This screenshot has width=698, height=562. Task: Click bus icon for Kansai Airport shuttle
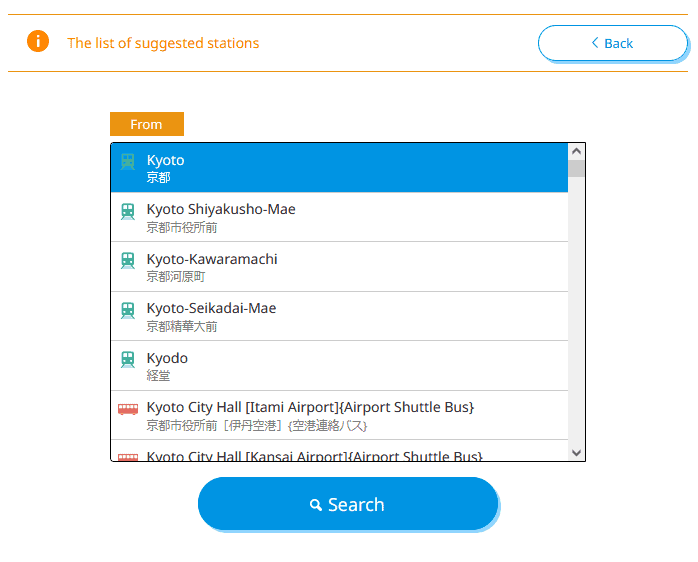(128, 456)
